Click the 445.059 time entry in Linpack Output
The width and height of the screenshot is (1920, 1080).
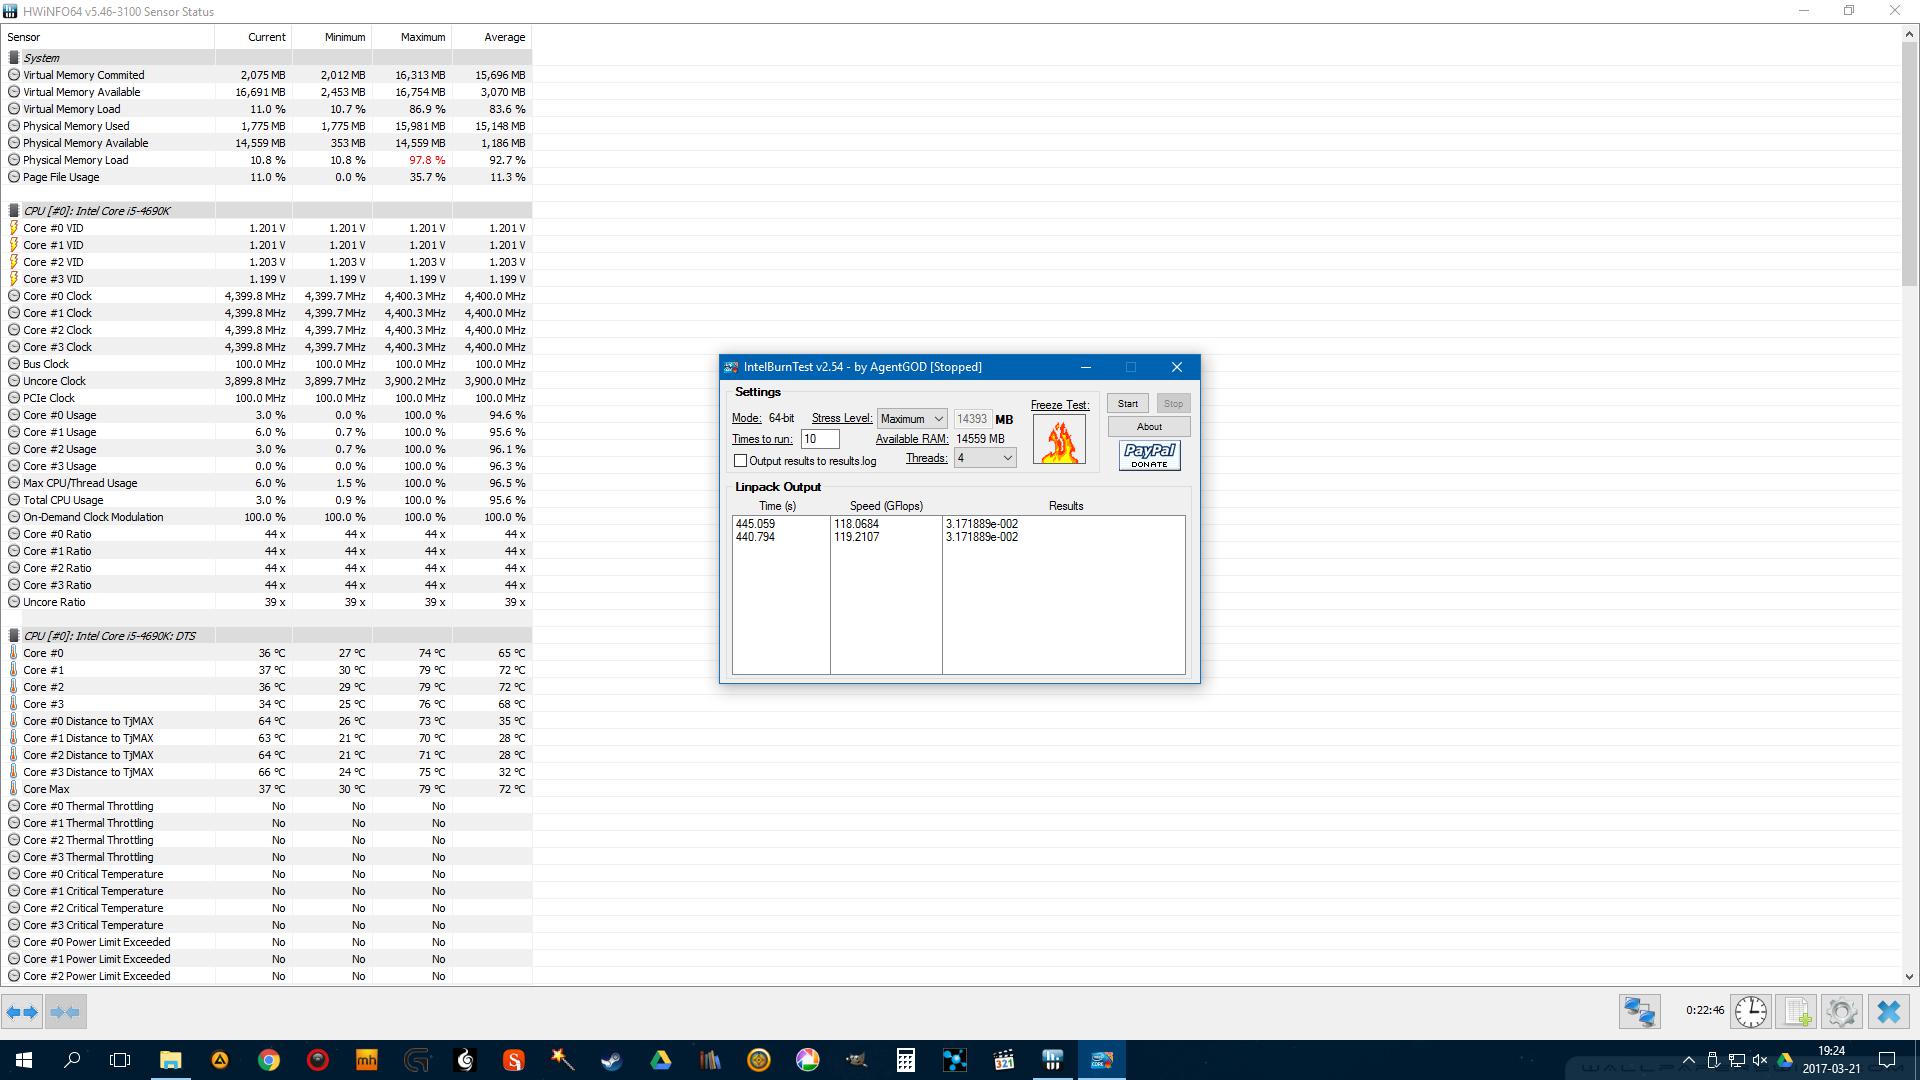755,524
